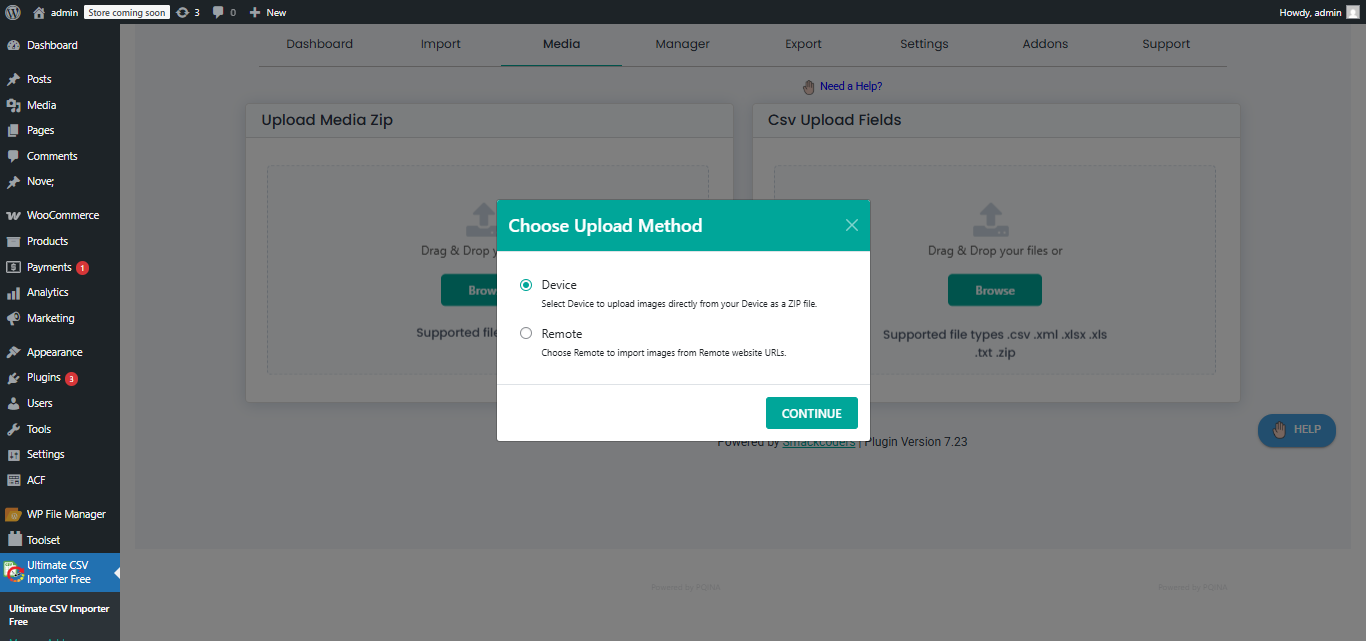Select the Remote radio button
The width and height of the screenshot is (1366, 641).
tap(526, 334)
